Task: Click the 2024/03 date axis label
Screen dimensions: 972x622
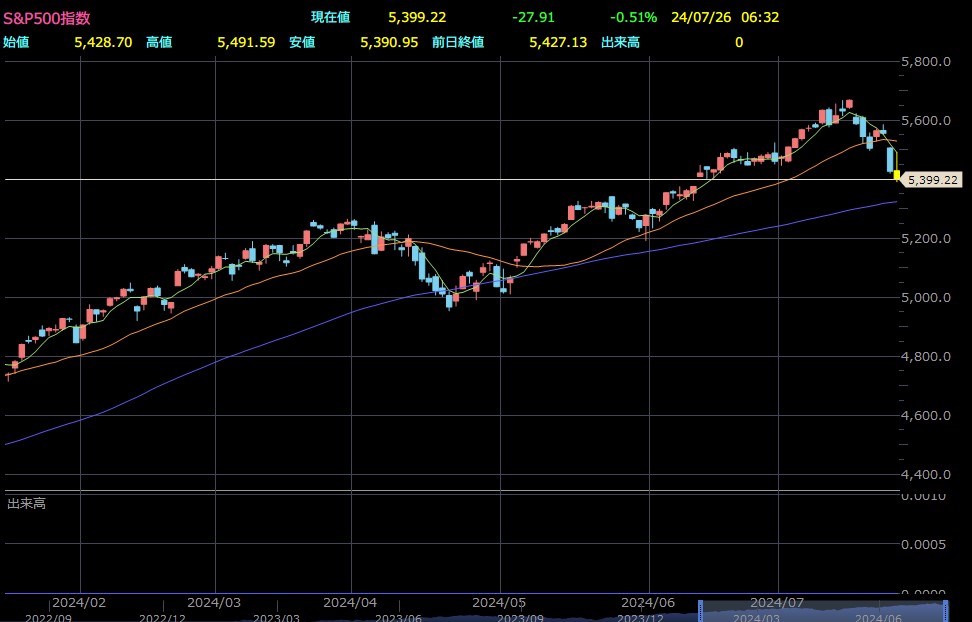Action: pos(214,603)
